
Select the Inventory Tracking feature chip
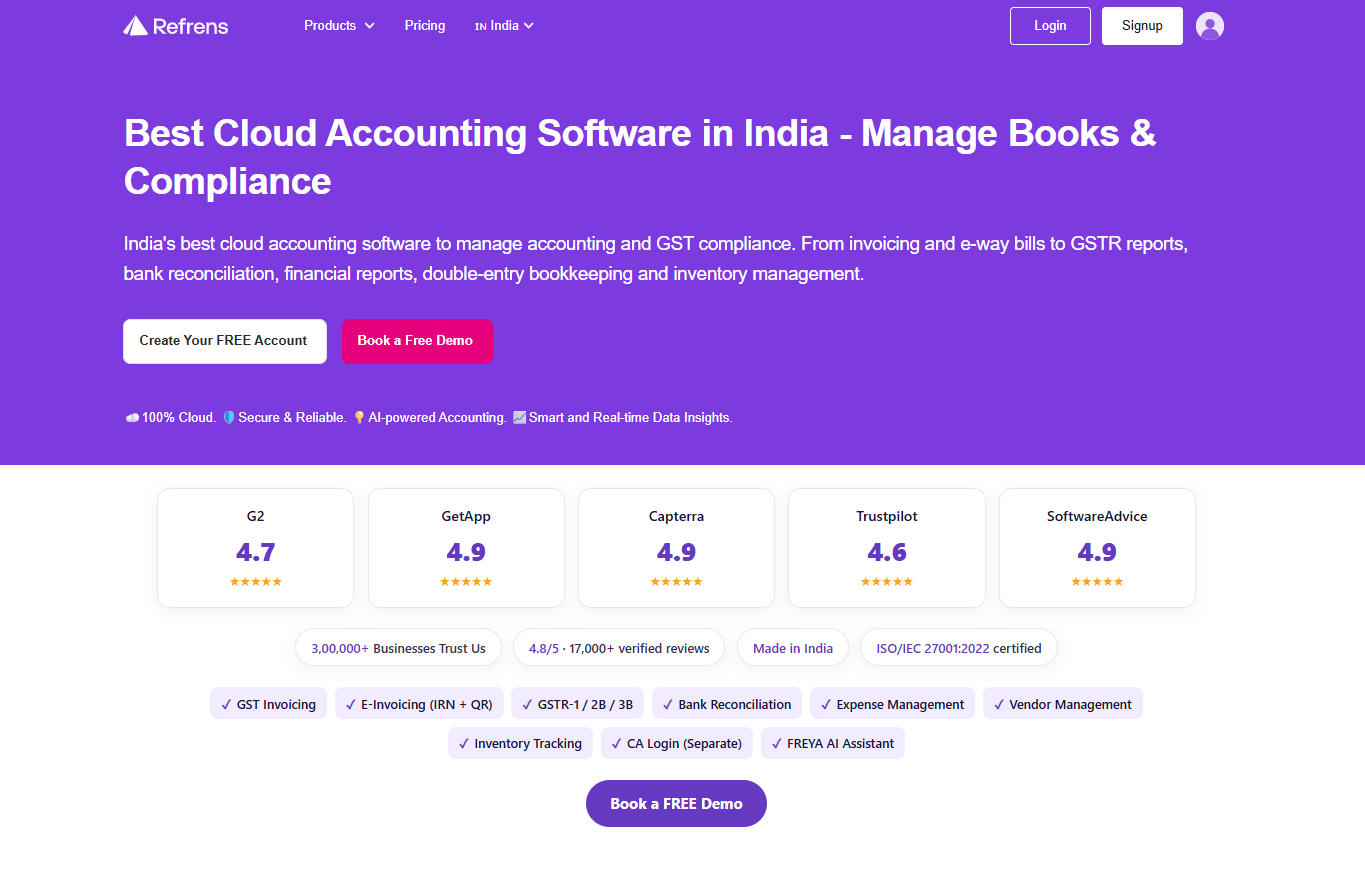coord(520,743)
